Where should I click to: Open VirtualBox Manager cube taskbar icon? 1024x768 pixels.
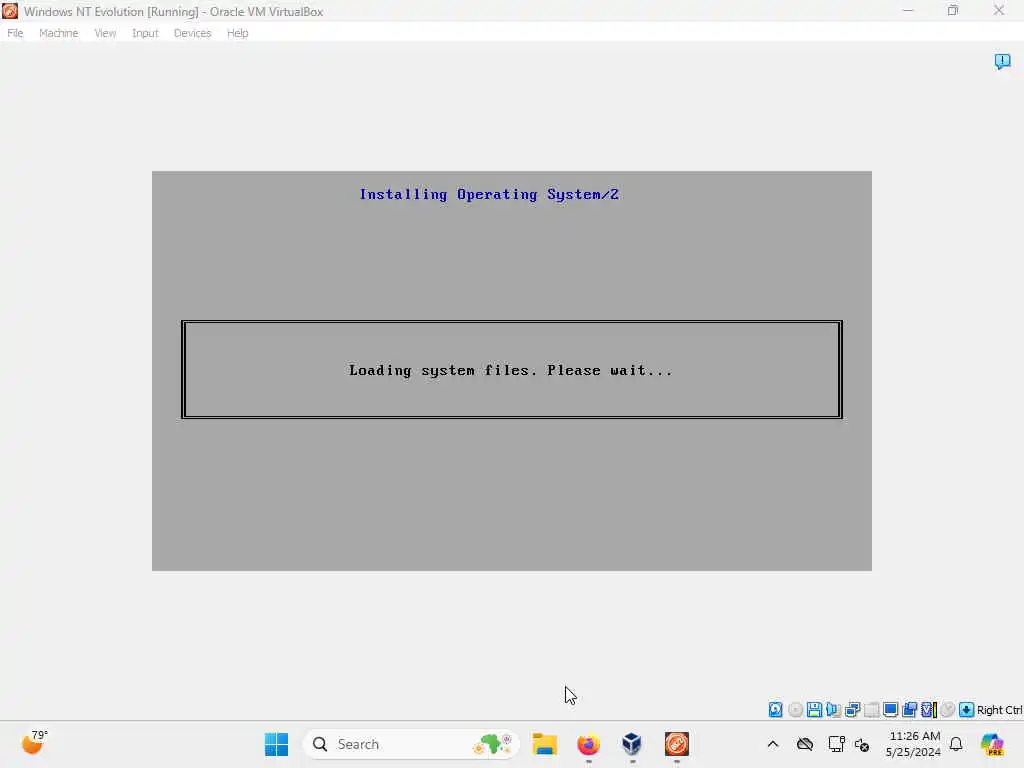click(632, 744)
